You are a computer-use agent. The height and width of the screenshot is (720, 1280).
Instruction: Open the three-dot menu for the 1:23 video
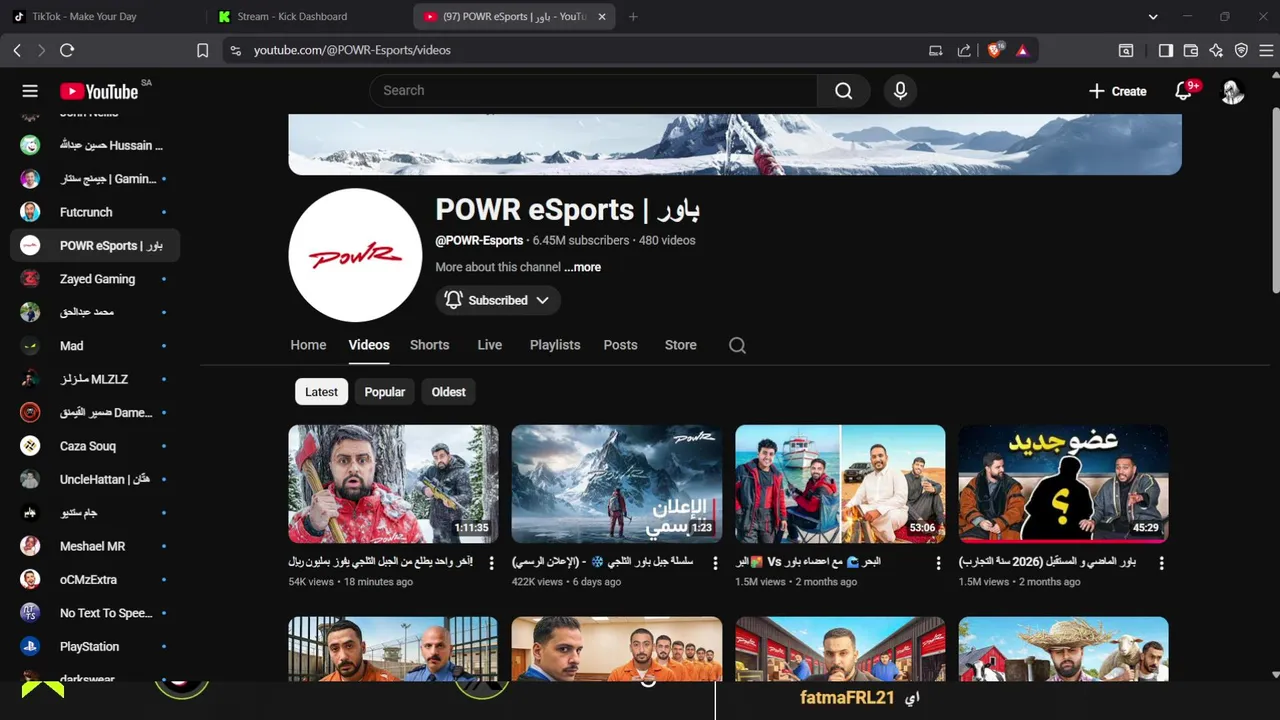coord(715,563)
